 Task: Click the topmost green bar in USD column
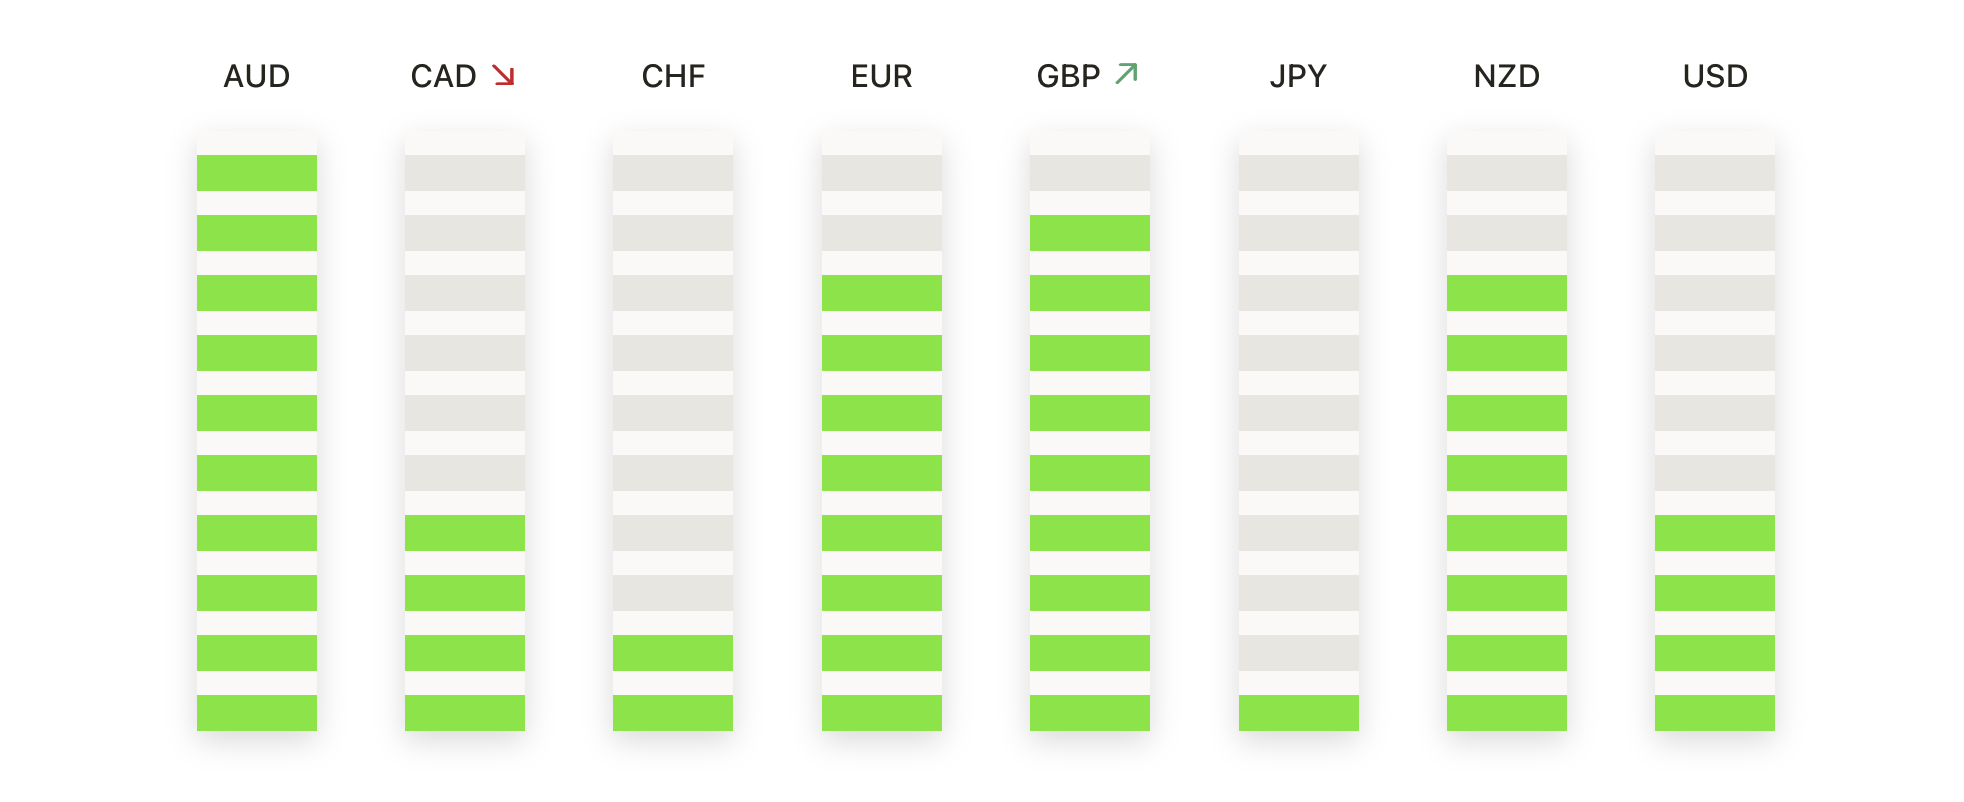(1715, 533)
